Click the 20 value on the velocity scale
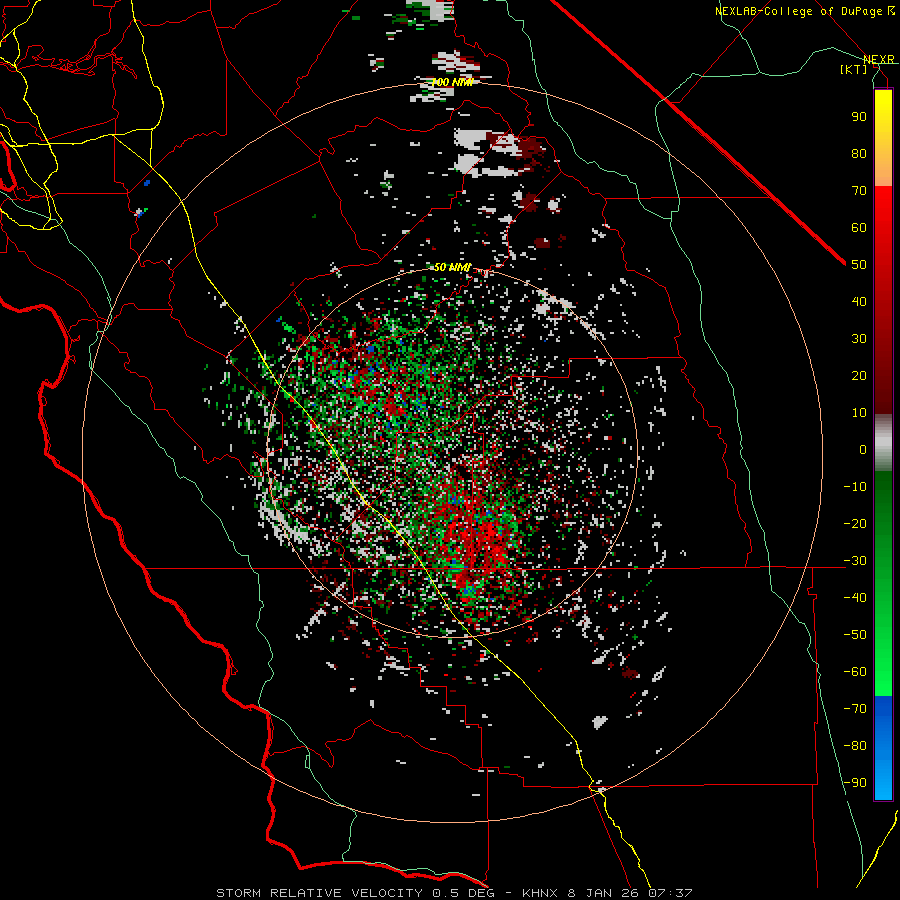Image resolution: width=900 pixels, height=900 pixels. click(859, 375)
